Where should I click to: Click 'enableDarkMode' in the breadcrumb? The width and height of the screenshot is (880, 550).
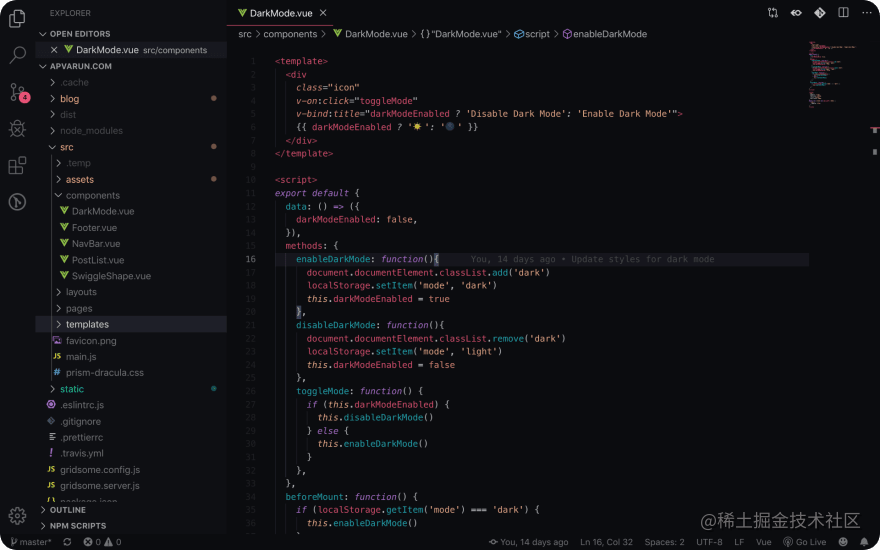click(605, 34)
